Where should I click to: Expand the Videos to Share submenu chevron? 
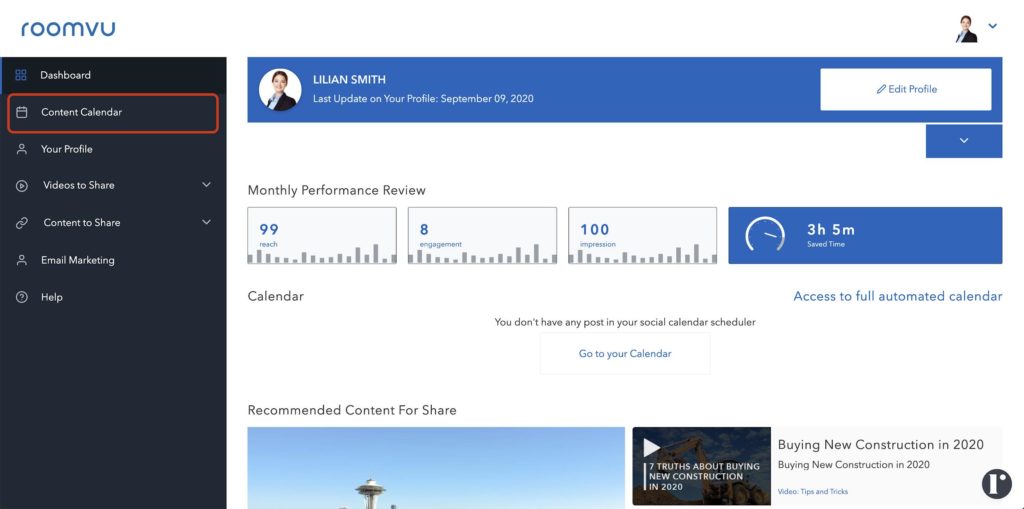pos(207,185)
